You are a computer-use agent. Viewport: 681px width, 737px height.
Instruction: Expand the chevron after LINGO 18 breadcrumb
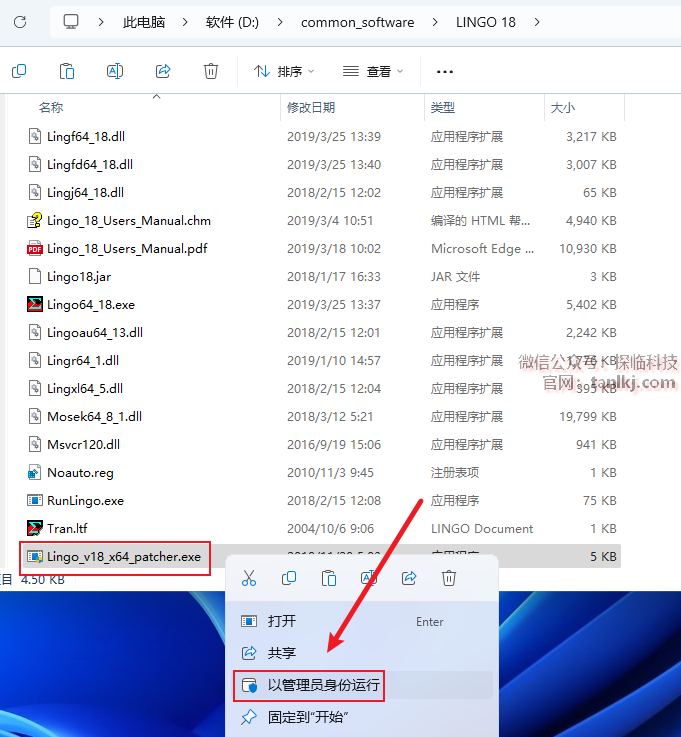(x=537, y=22)
